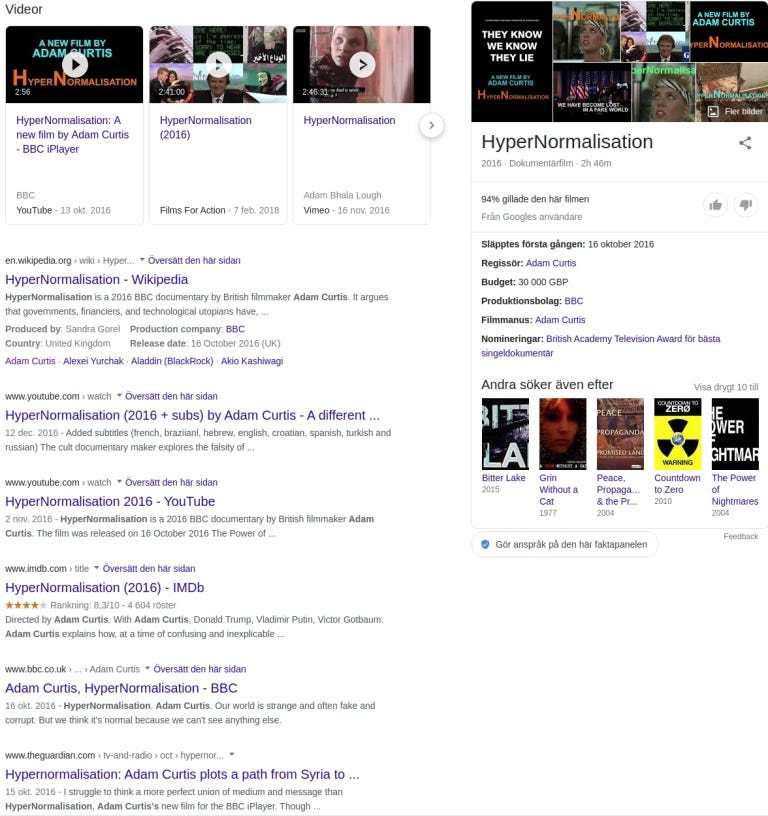Open HyperNormalisation - Wikipedia result
The image size is (768, 816).
97,279
